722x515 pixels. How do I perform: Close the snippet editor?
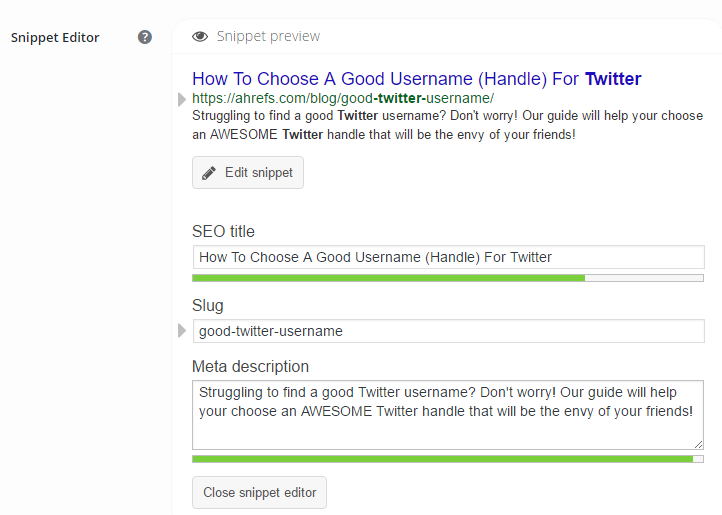click(259, 492)
